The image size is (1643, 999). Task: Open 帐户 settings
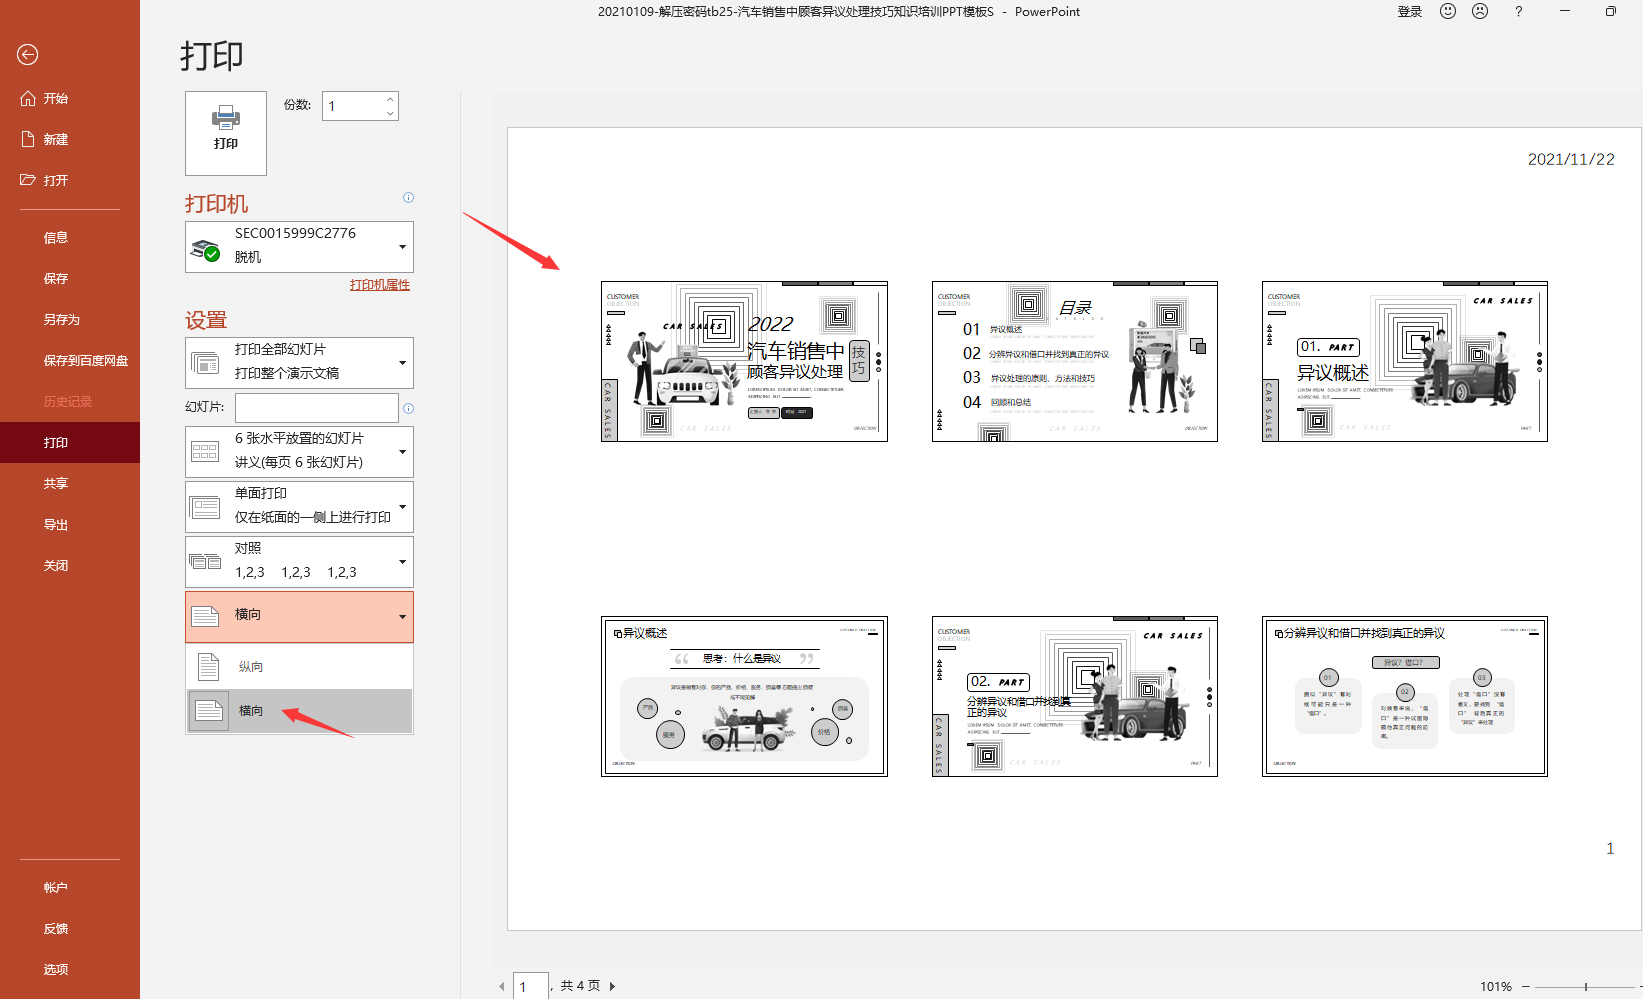(x=56, y=887)
